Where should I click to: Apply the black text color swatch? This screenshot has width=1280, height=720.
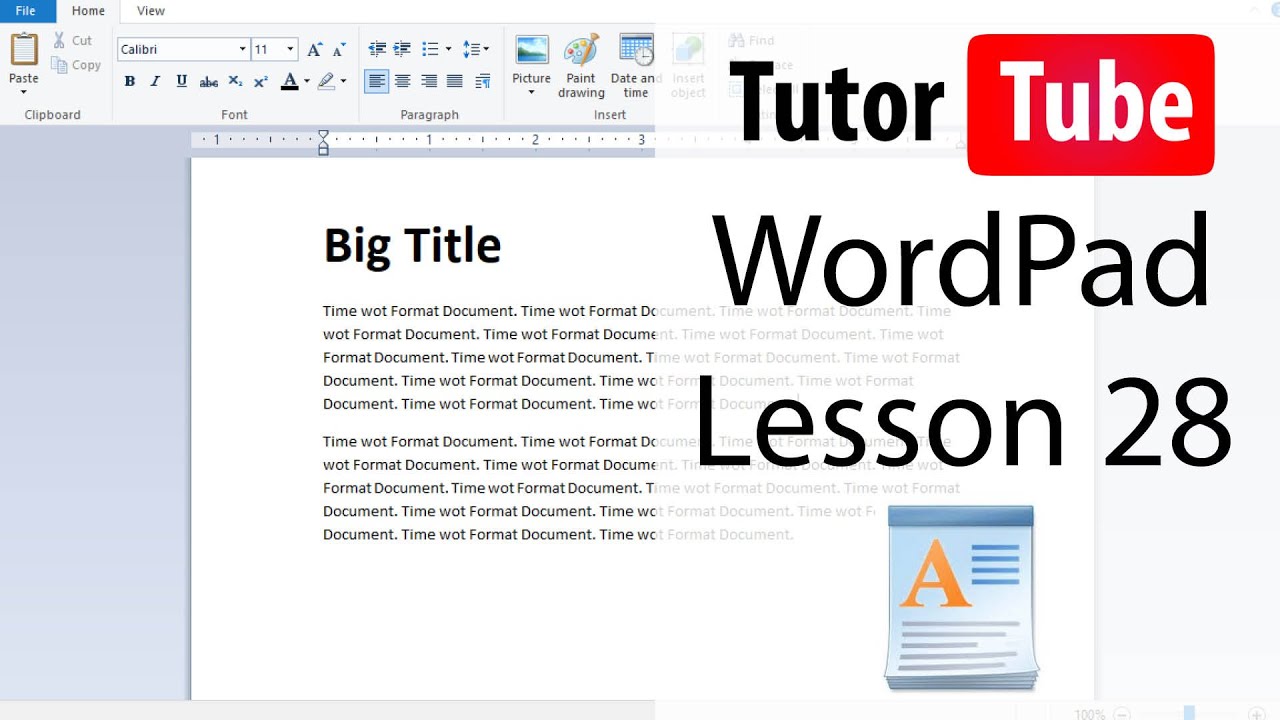289,82
